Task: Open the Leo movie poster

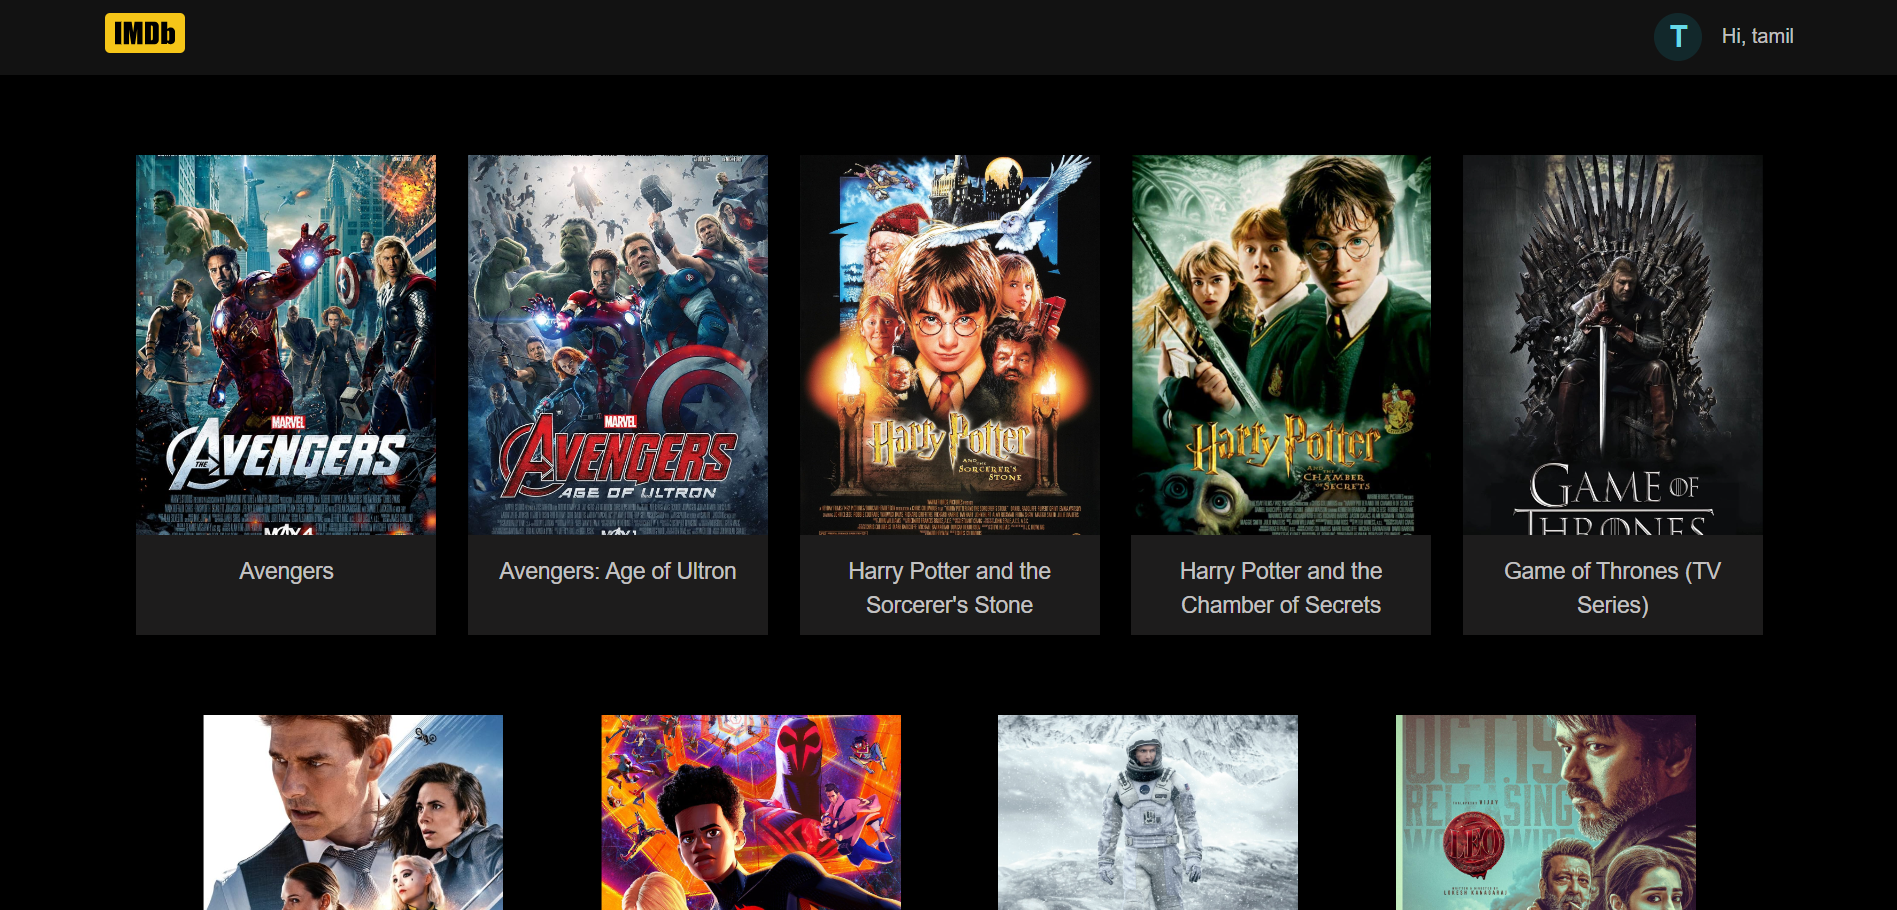Action: coord(1546,812)
